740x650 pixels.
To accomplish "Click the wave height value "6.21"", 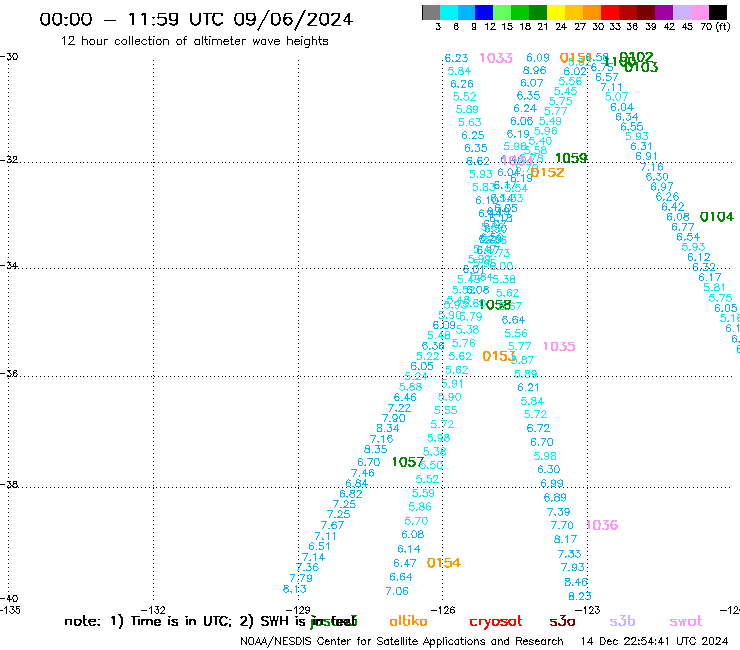I will tap(528, 387).
